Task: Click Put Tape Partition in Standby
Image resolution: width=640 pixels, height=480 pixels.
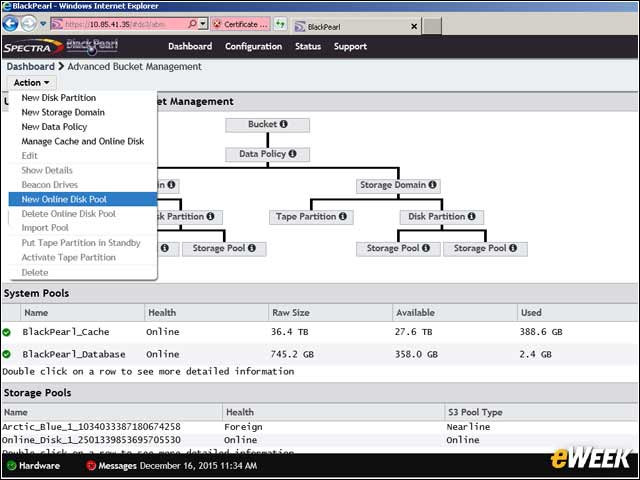Action: (81, 243)
